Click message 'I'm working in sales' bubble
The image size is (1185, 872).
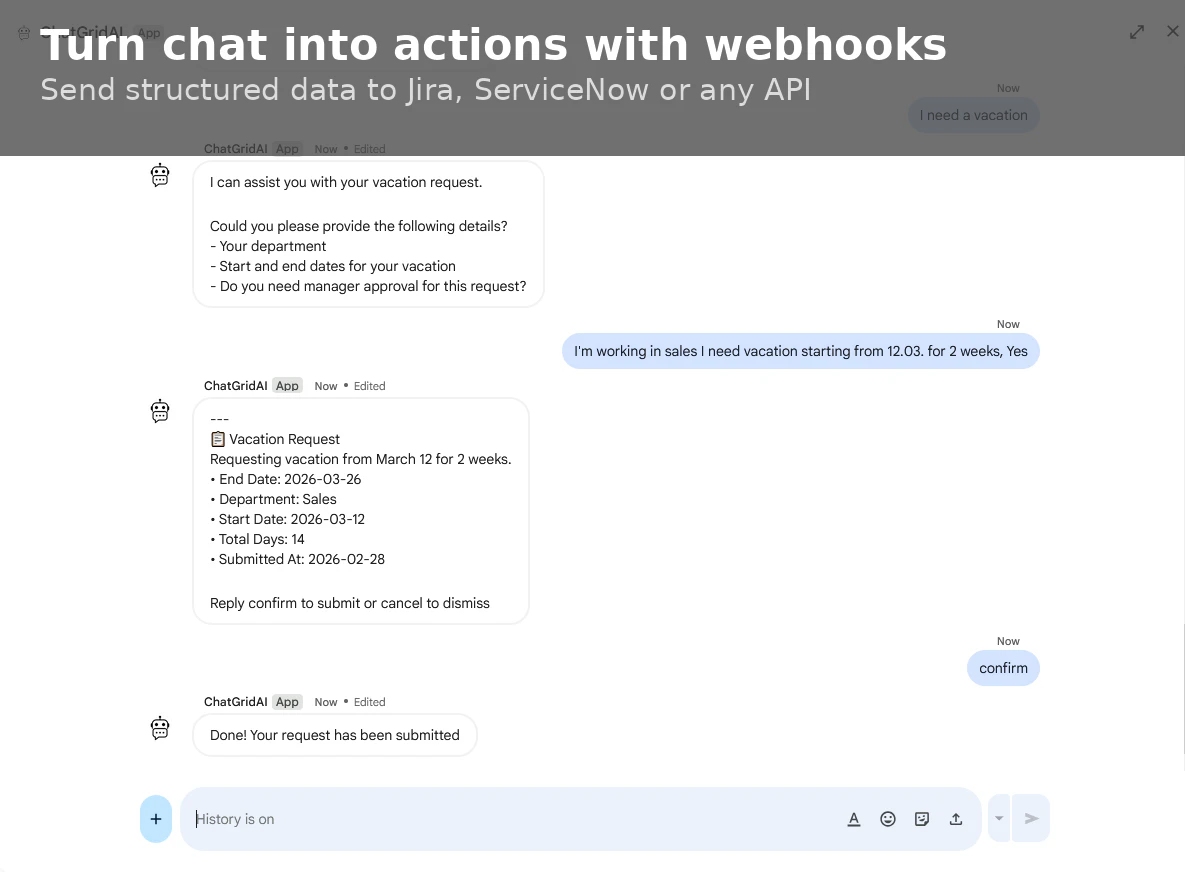tap(800, 351)
